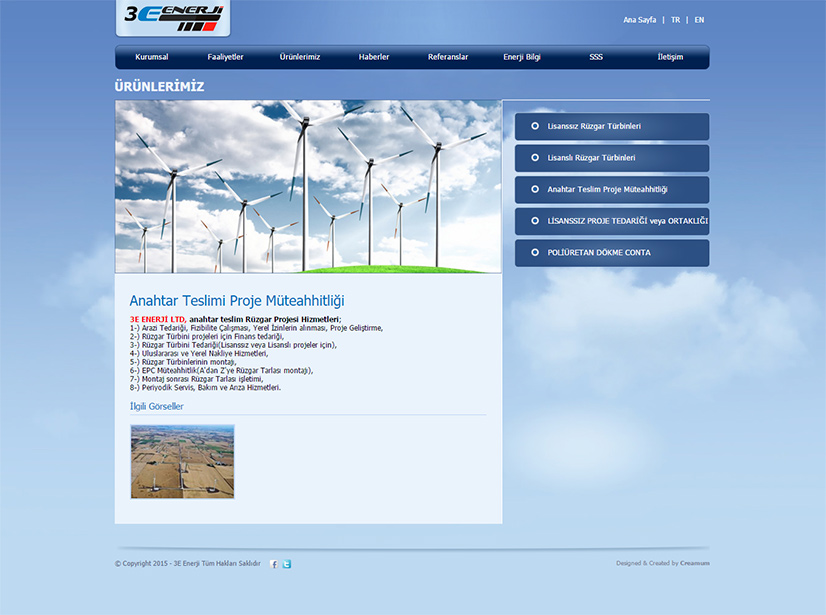Viewport: 826px width, 615px height.
Task: Click bullet icon beside POLİÜRETAN DÖKME CONTA
Action: 535,253
